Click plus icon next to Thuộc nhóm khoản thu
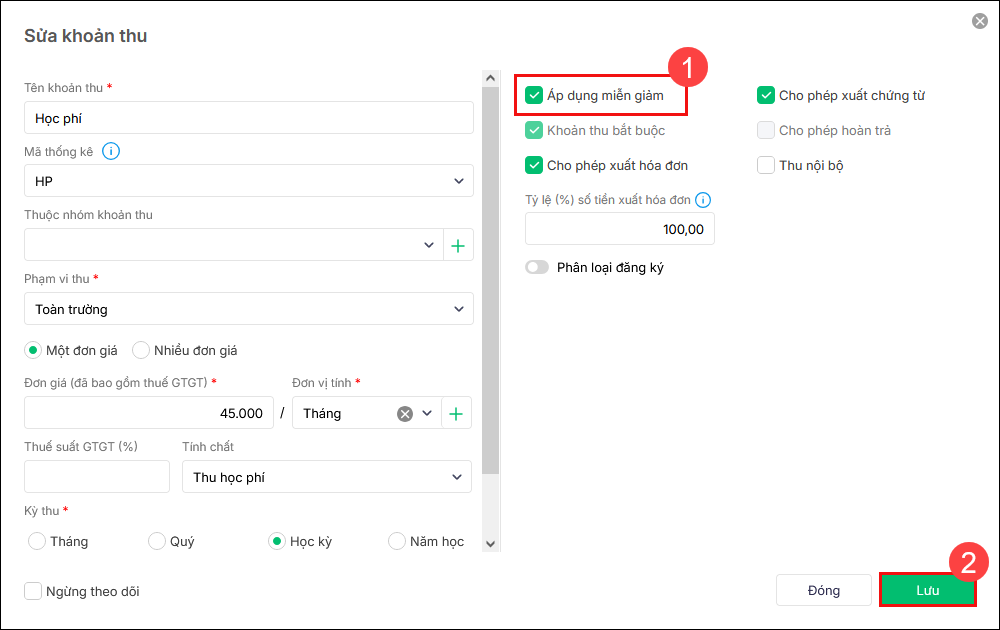1000x630 pixels. coord(458,245)
